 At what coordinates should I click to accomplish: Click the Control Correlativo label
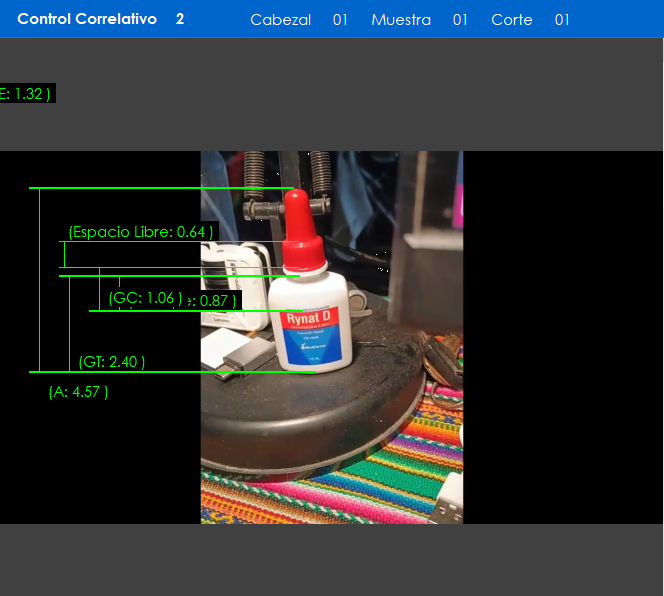pos(87,19)
